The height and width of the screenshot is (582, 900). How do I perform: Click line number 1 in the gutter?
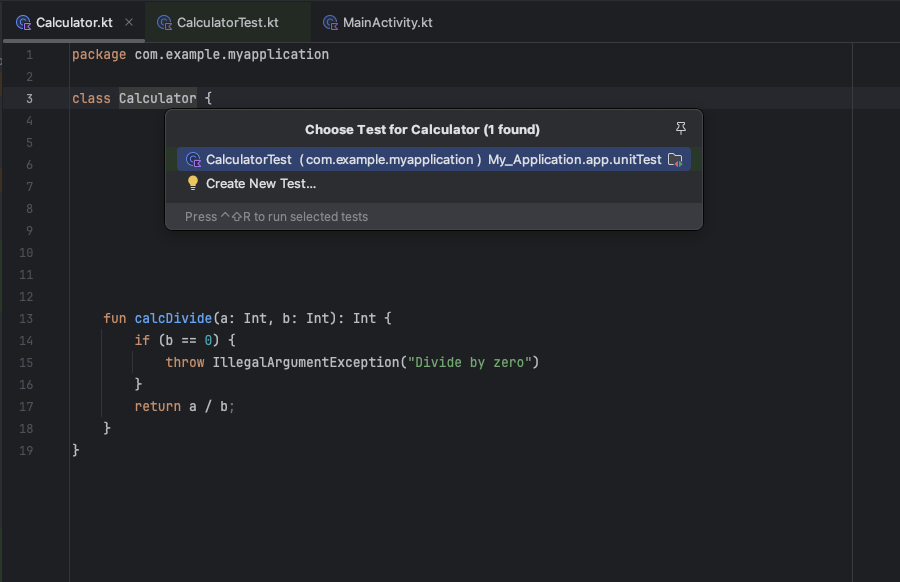(x=29, y=55)
